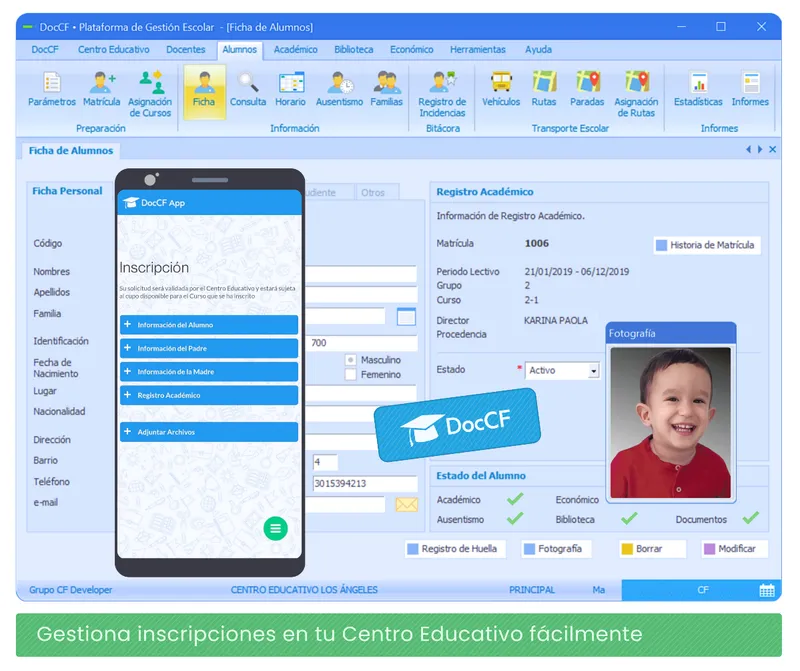Viewport: 800px width, 671px height.
Task: Select the Ficha de Alumnos document tab
Action: (71, 151)
